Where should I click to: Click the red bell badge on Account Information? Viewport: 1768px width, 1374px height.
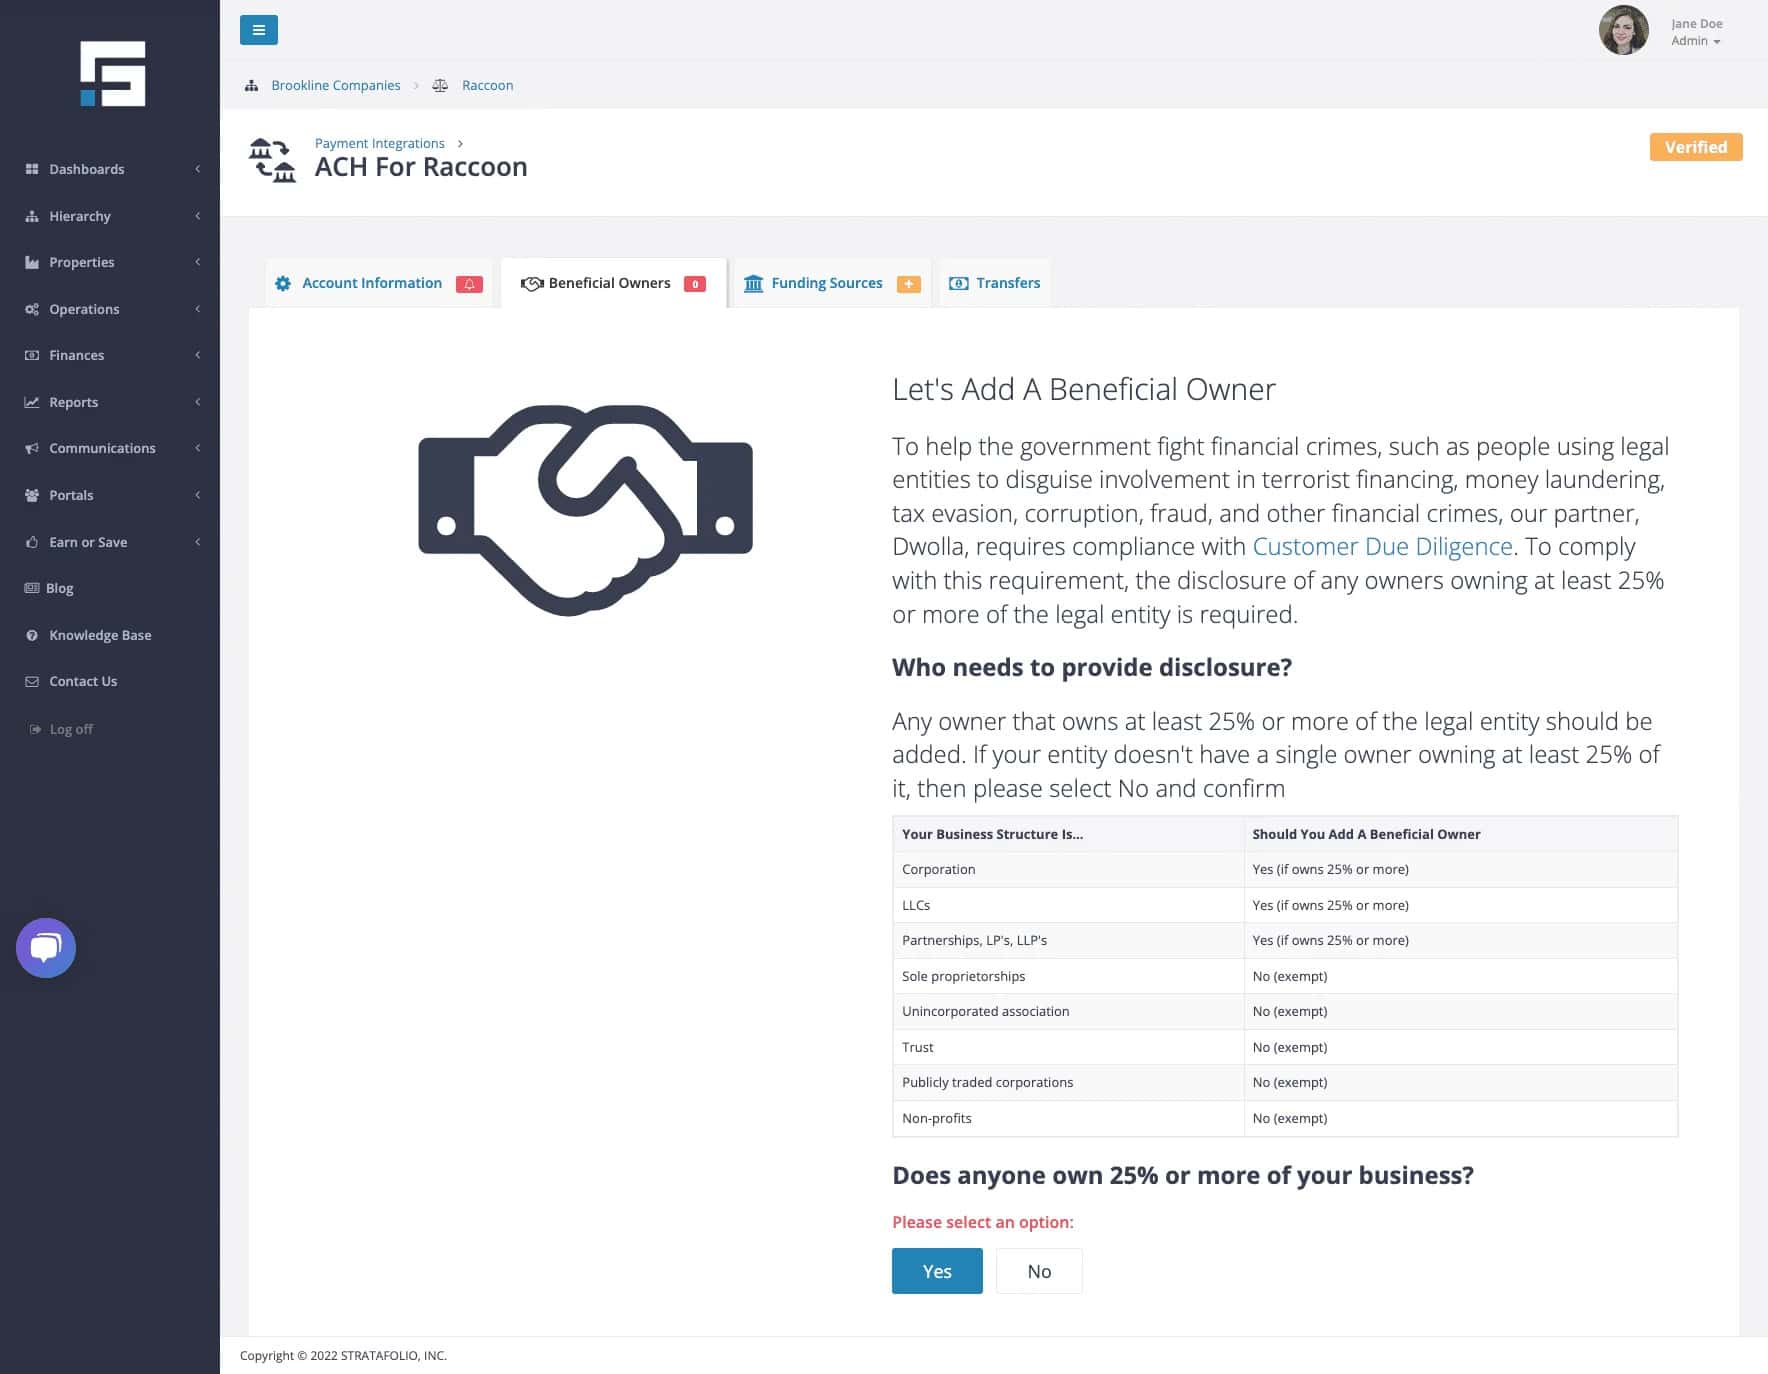[x=469, y=284]
